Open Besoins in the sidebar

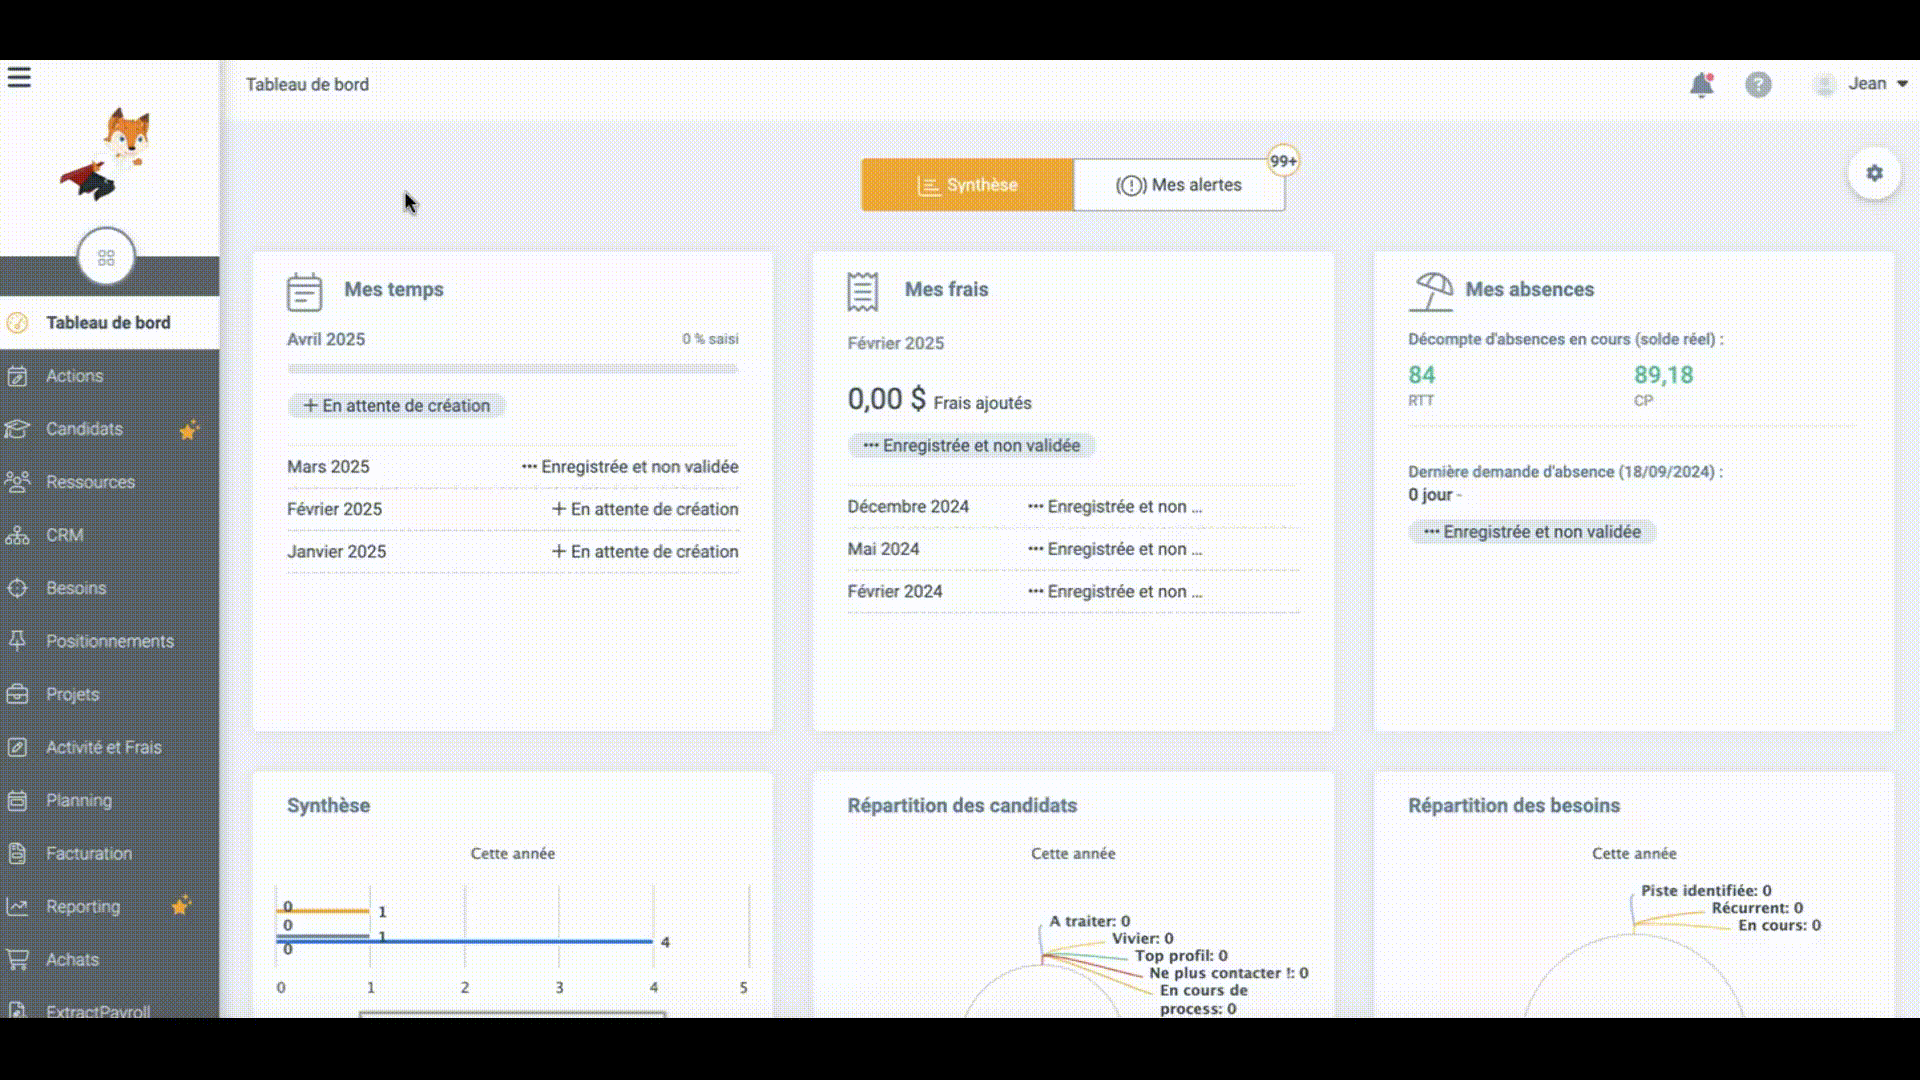[x=109, y=588]
